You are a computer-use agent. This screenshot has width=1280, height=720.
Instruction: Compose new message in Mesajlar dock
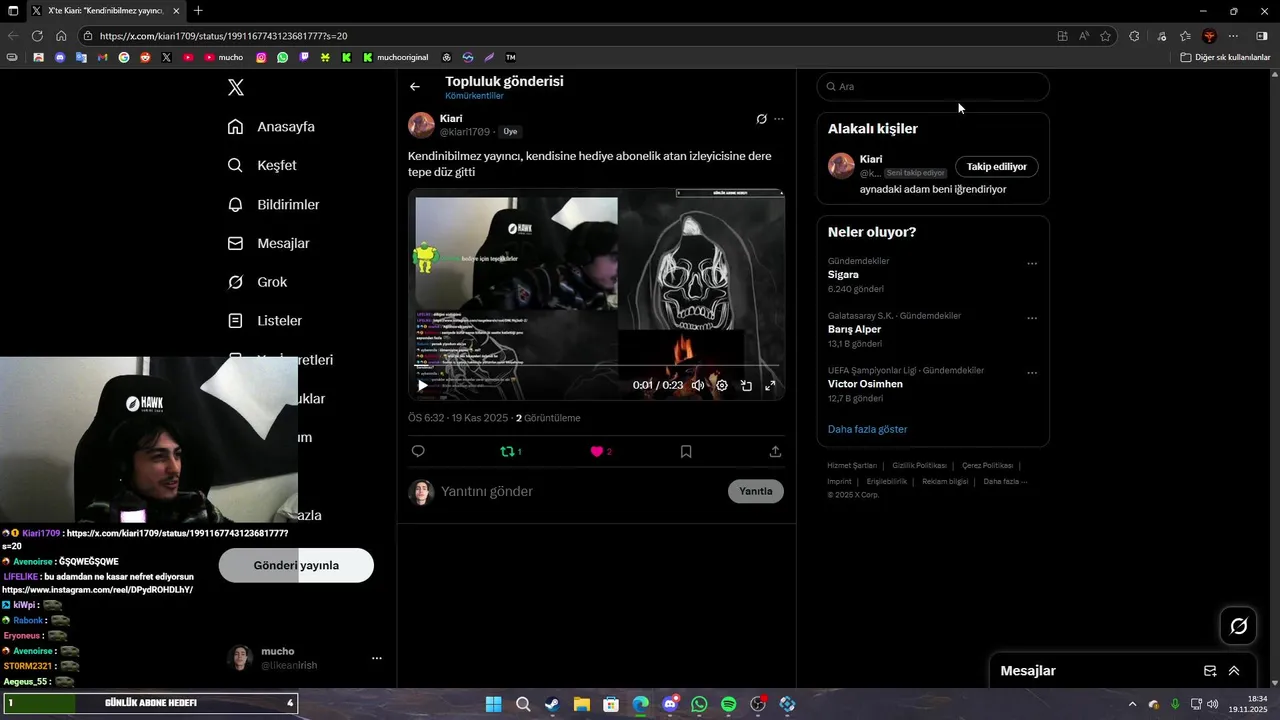point(1210,671)
